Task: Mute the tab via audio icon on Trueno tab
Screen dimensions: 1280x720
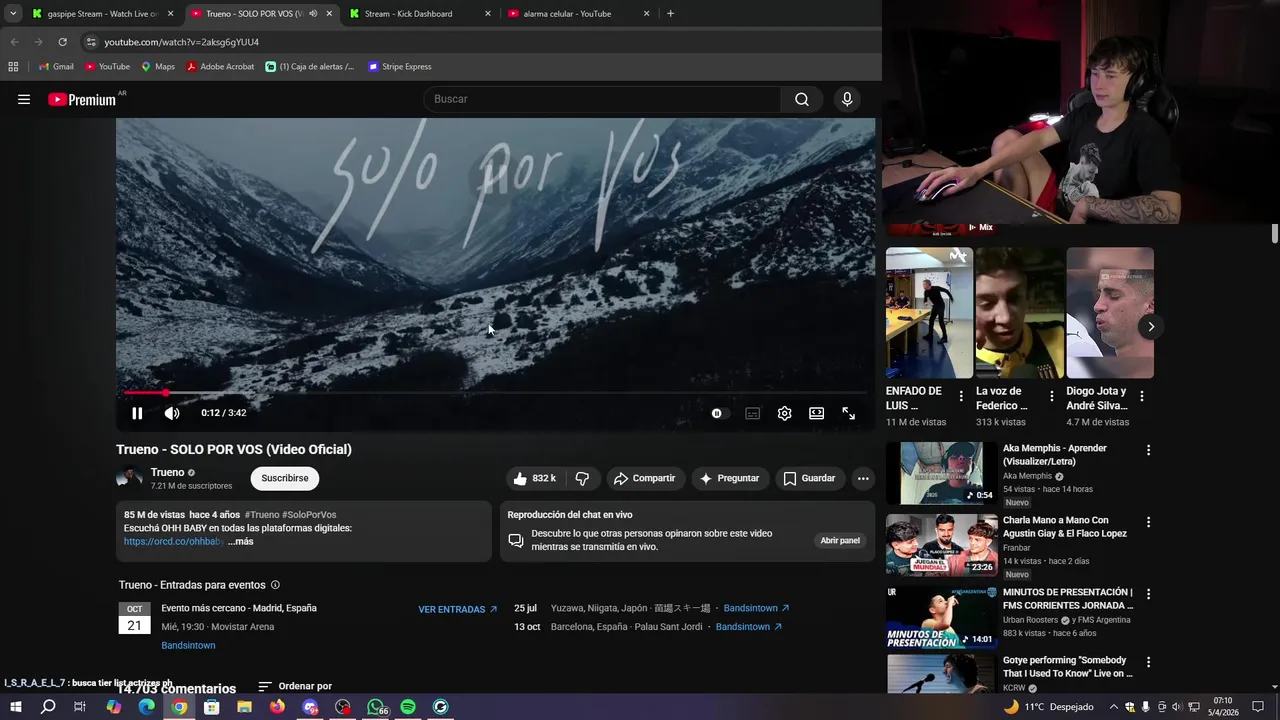Action: coord(313,14)
